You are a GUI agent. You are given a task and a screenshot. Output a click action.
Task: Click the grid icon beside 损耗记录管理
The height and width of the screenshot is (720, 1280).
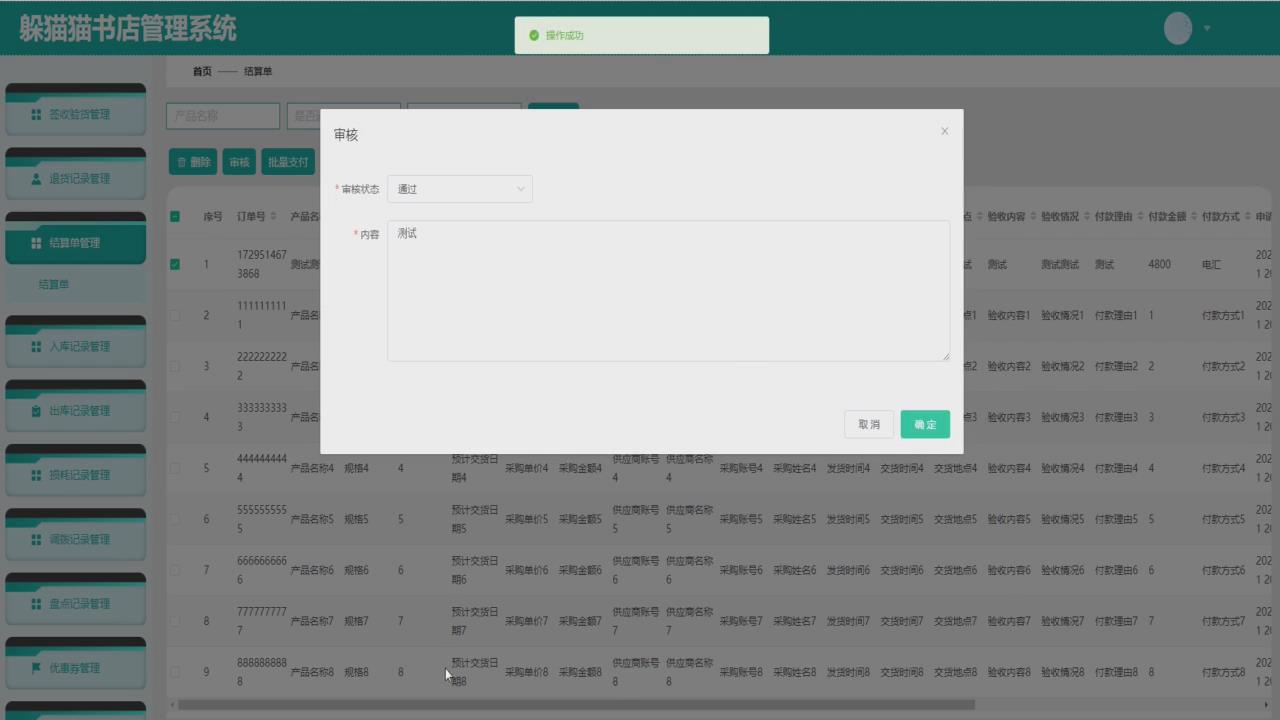(x=36, y=475)
